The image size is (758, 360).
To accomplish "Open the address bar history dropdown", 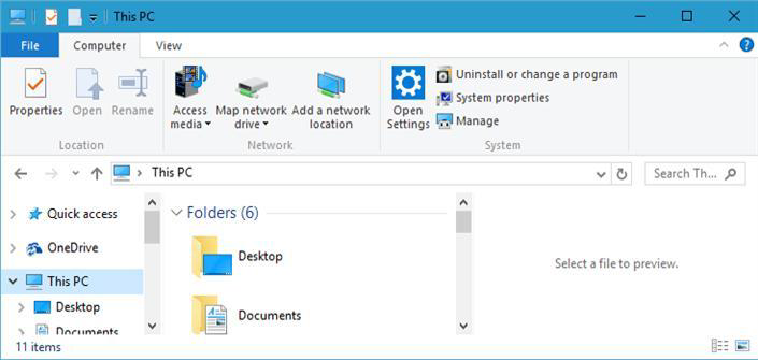I will pos(601,174).
